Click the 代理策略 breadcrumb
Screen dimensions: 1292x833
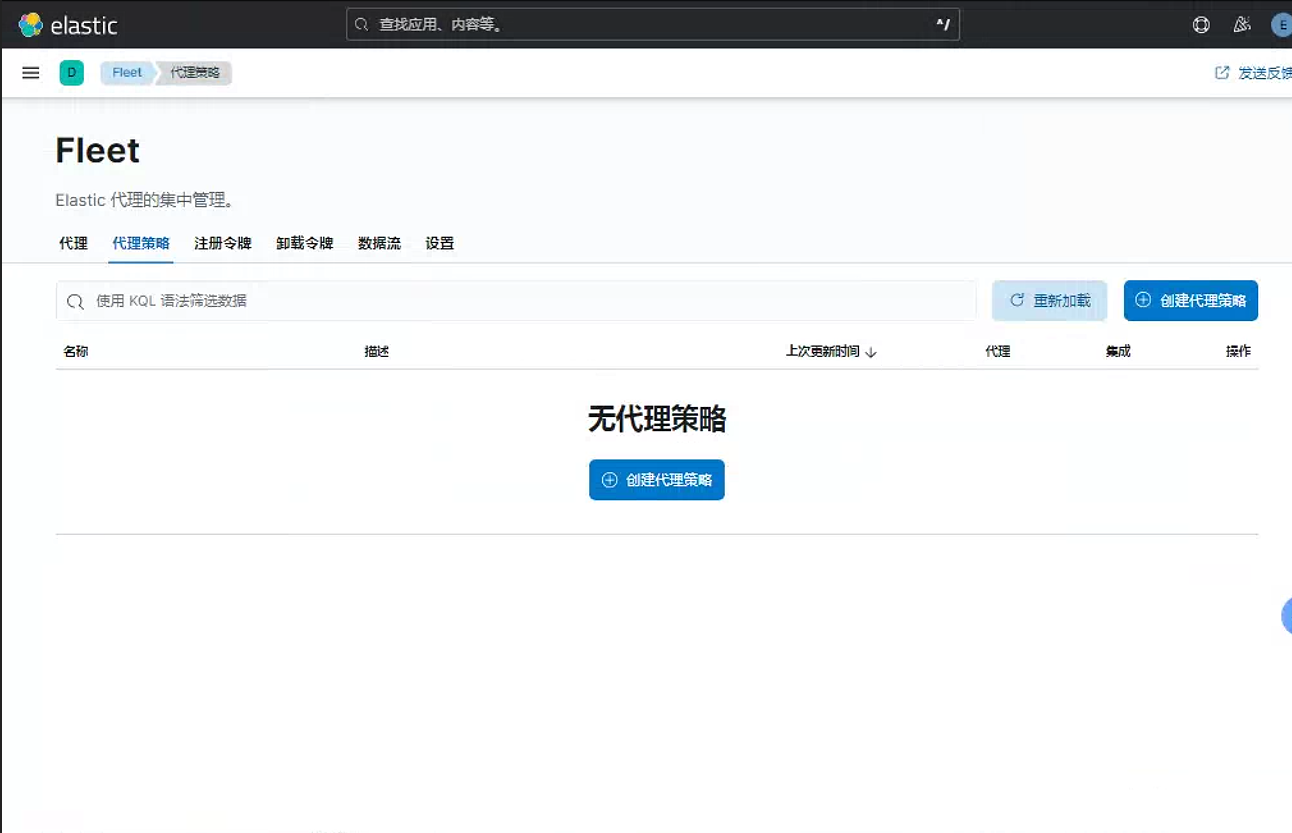pyautogui.click(x=196, y=73)
